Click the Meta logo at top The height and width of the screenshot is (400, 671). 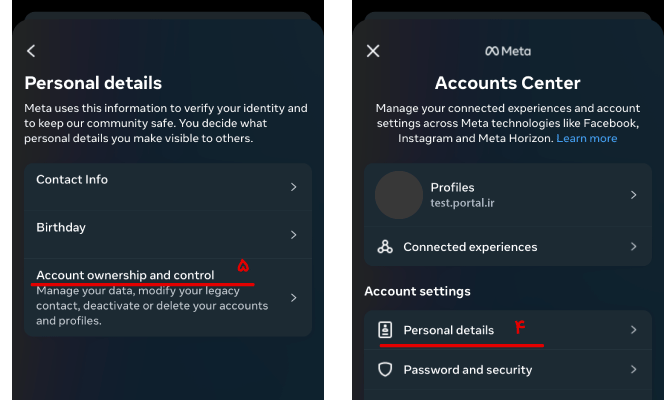[x=508, y=51]
